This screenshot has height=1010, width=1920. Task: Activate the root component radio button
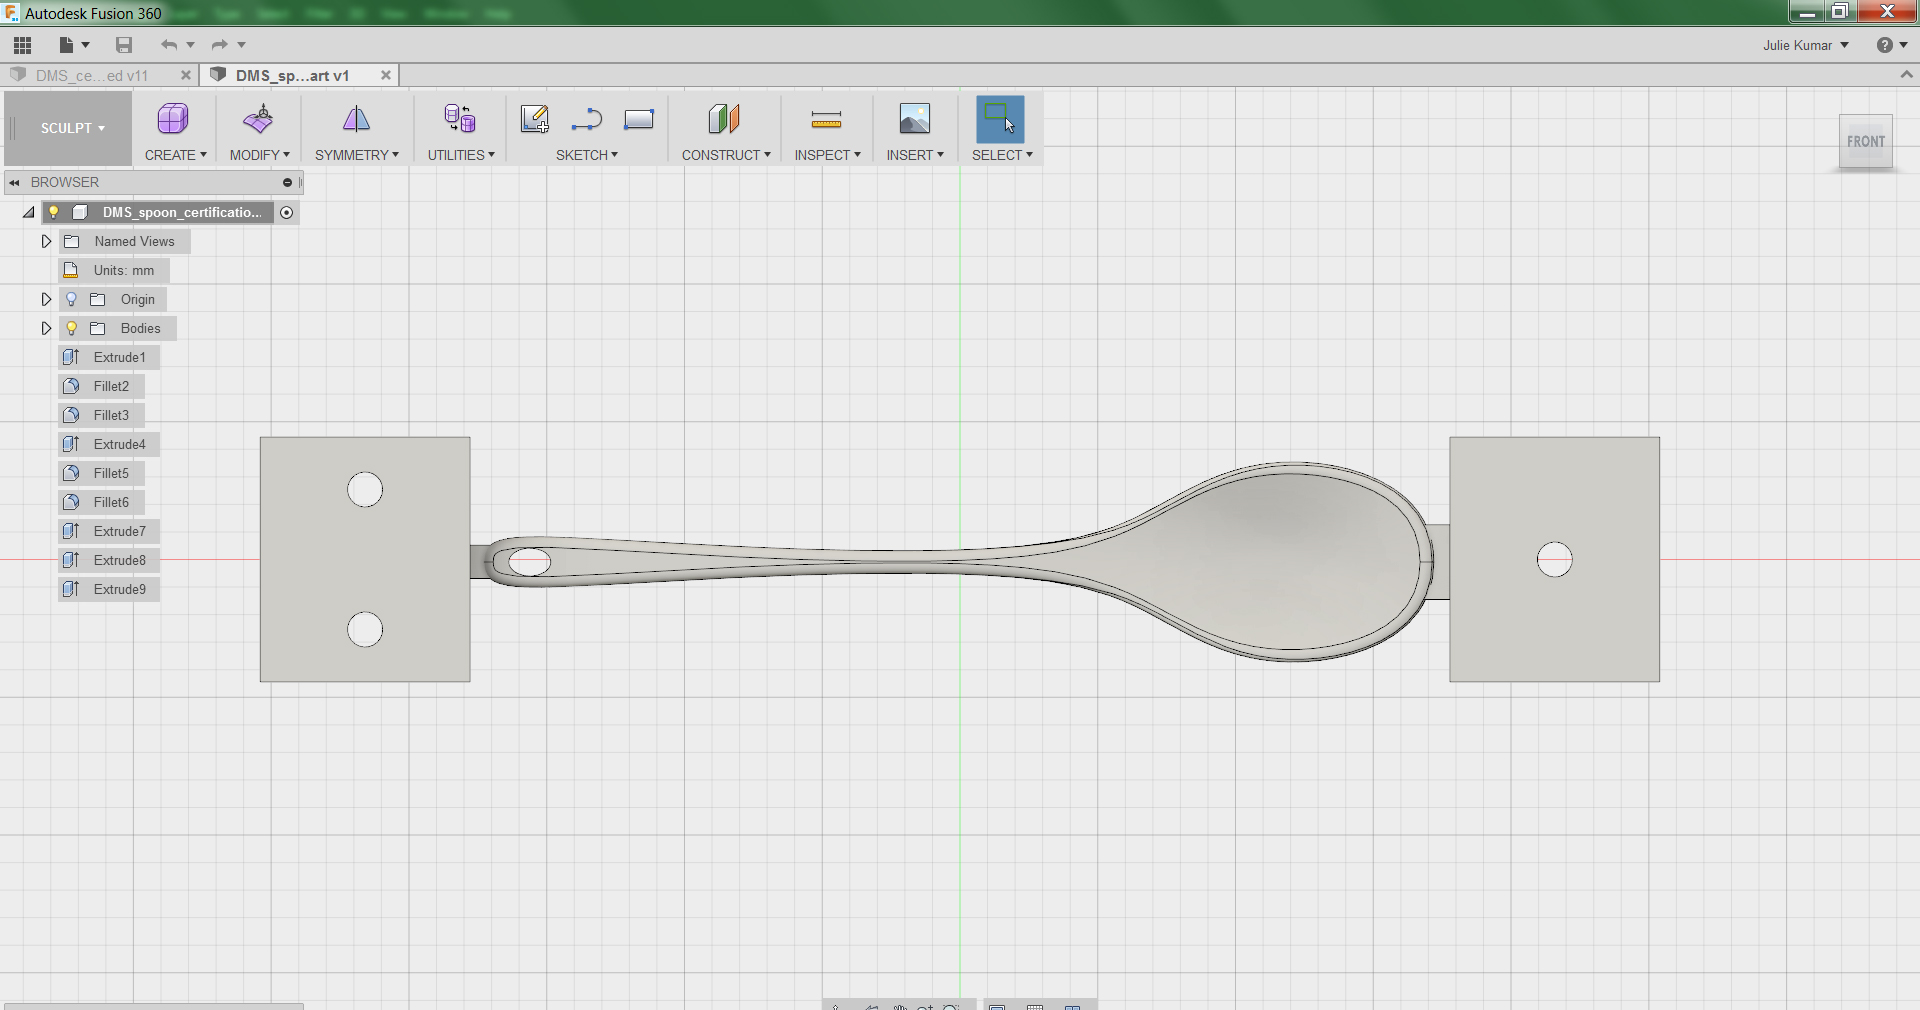pyautogui.click(x=287, y=212)
